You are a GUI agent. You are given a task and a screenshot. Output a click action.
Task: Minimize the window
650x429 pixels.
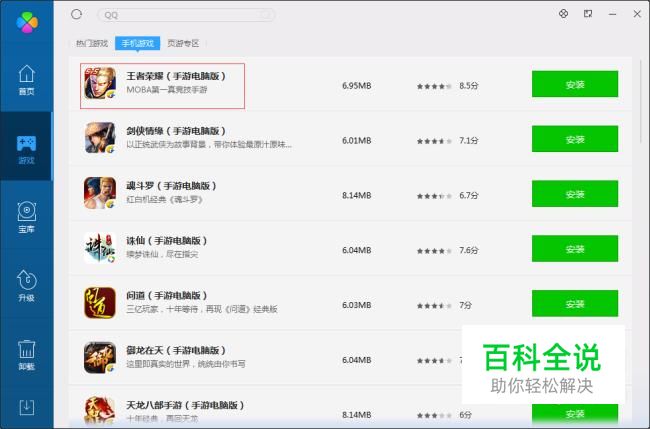pos(612,14)
